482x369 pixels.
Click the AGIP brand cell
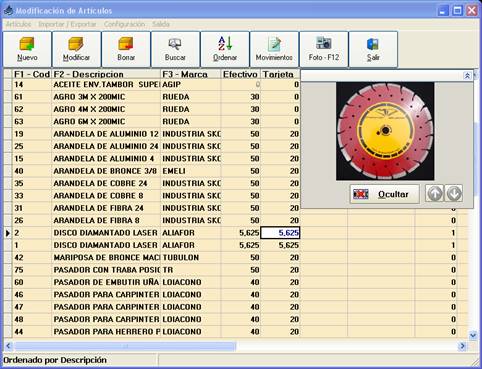[x=191, y=85]
